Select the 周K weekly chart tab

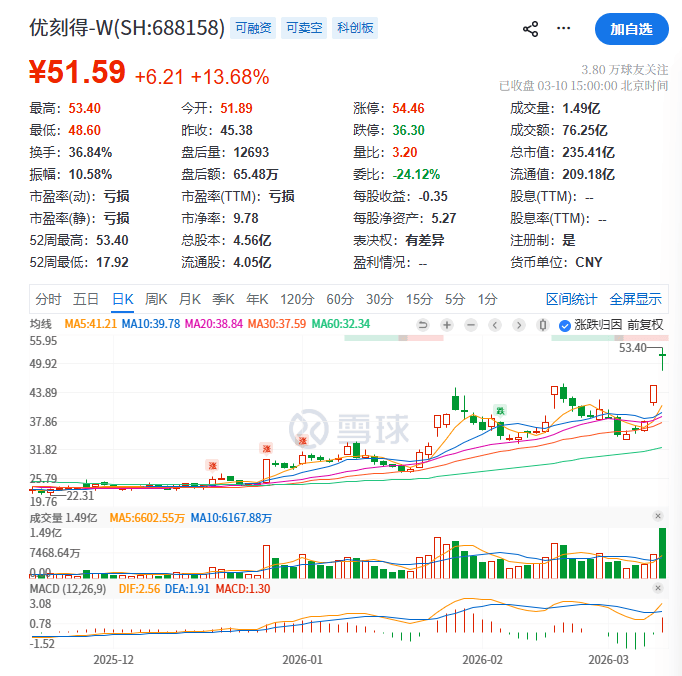click(156, 299)
